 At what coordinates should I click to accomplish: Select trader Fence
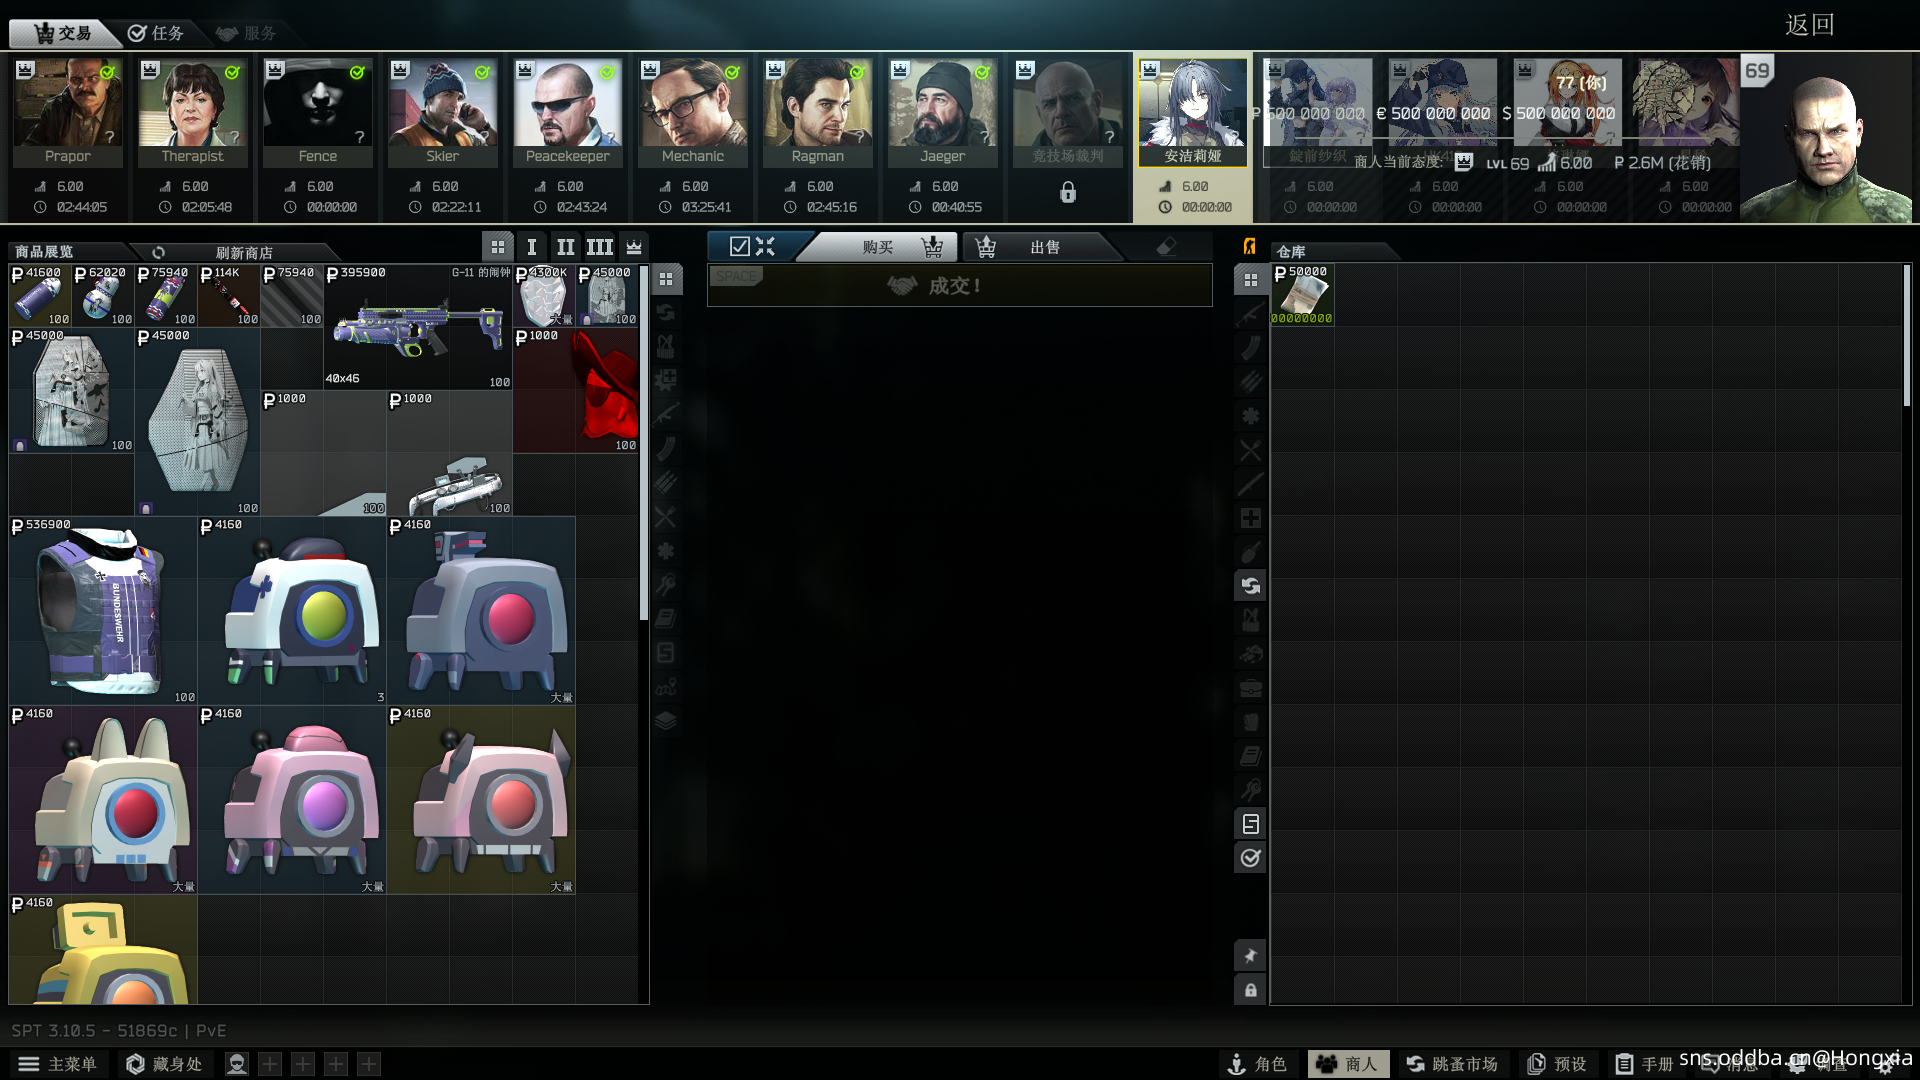coord(318,112)
